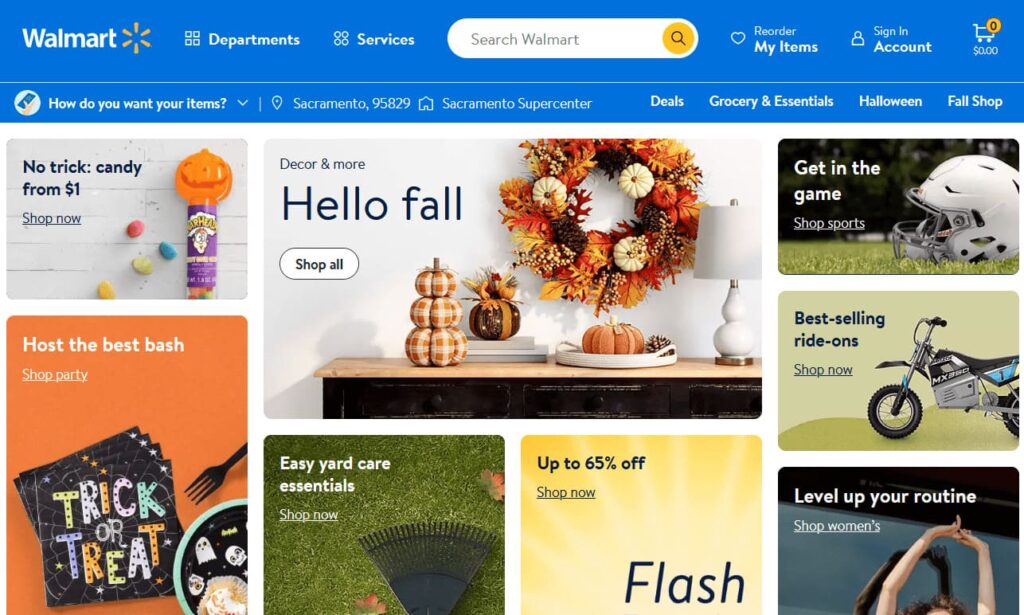Select the Halloween navigation link

pyautogui.click(x=890, y=101)
